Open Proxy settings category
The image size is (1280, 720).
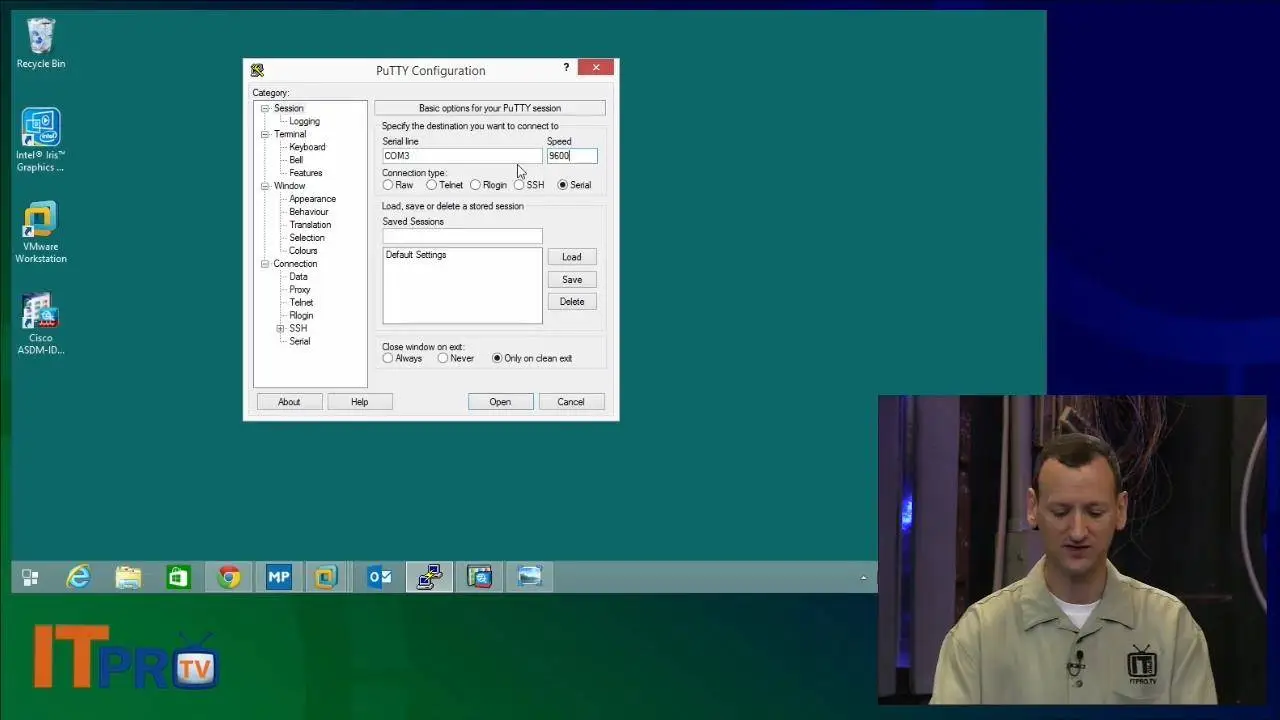tap(300, 290)
